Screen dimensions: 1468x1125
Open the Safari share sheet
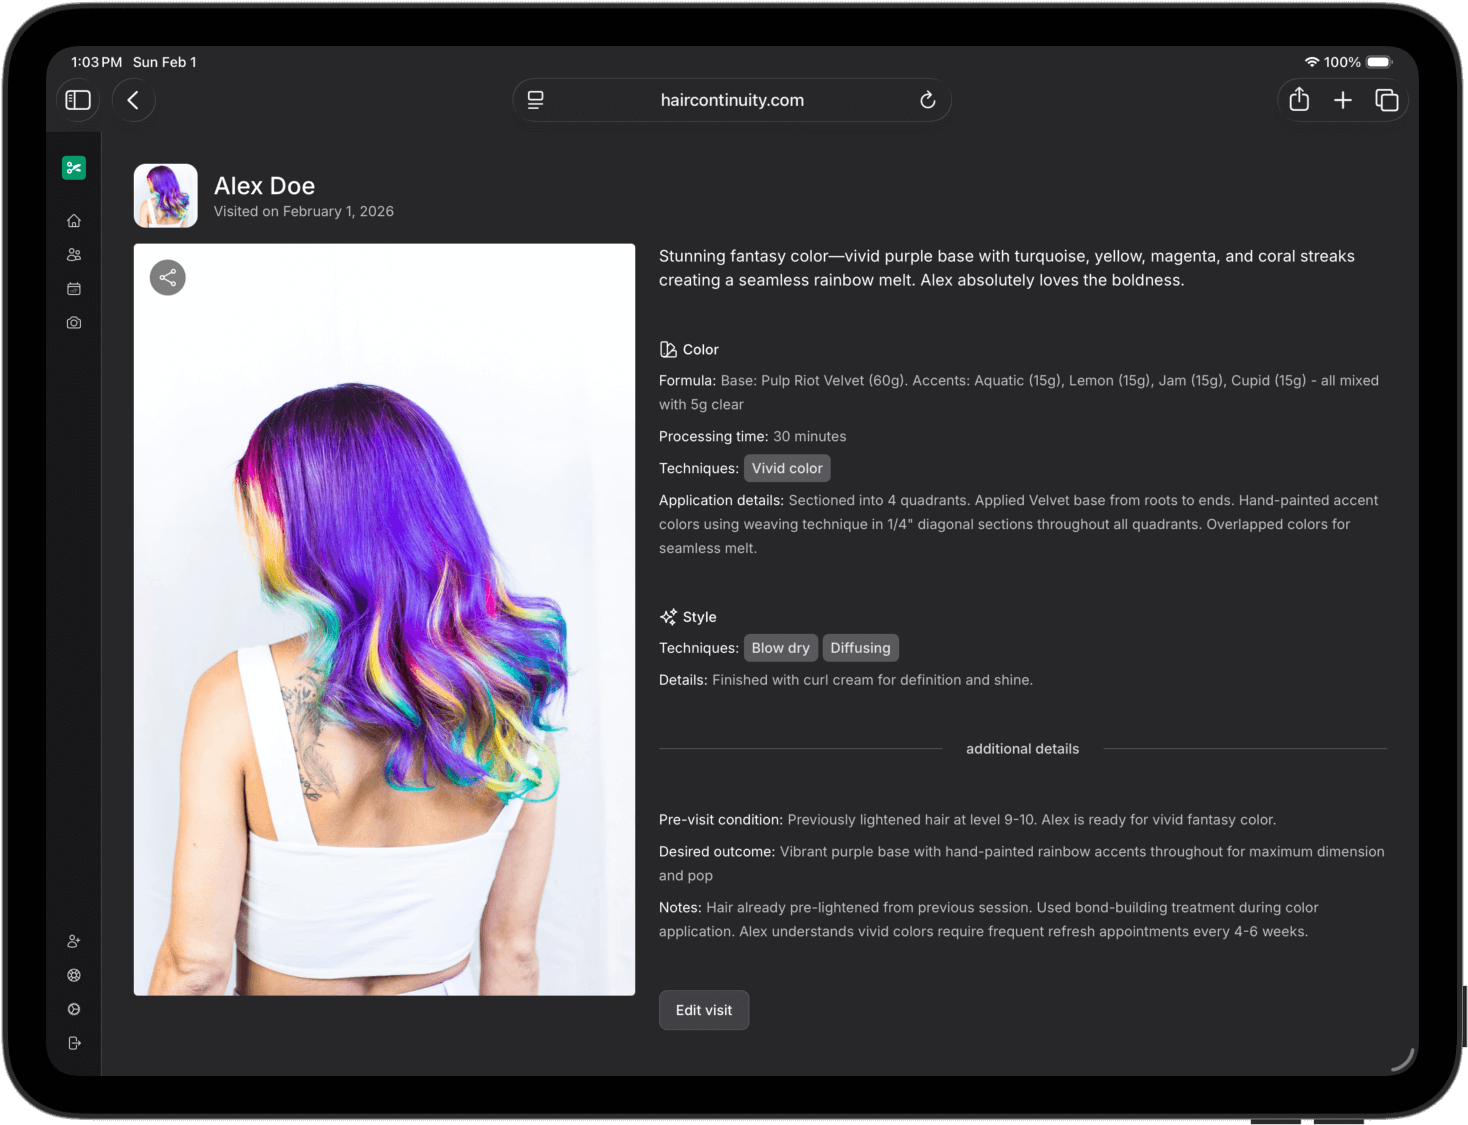pyautogui.click(x=1299, y=100)
